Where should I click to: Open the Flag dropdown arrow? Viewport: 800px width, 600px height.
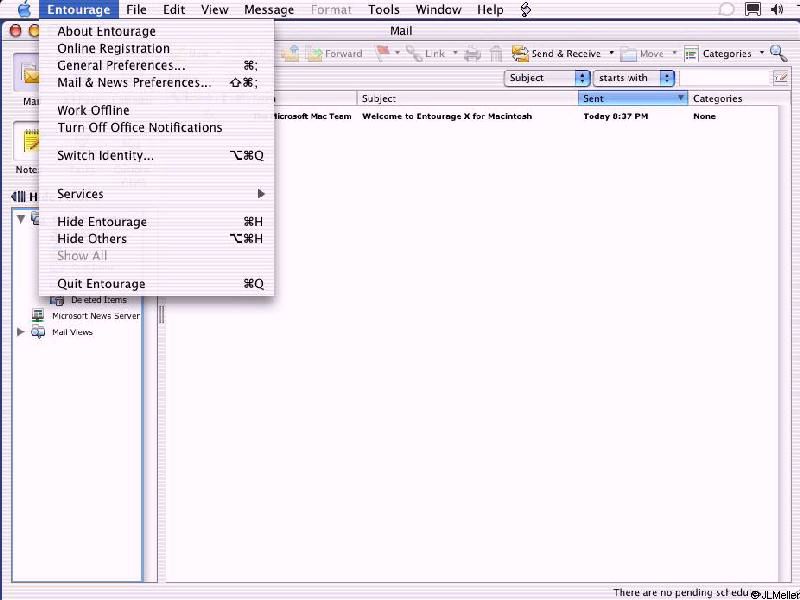[397, 53]
